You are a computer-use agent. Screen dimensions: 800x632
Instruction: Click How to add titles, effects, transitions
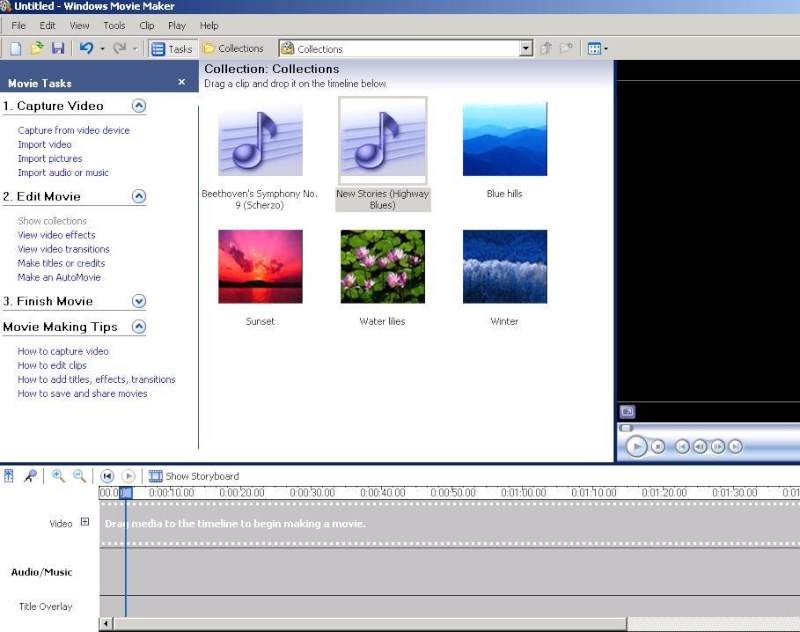[96, 379]
